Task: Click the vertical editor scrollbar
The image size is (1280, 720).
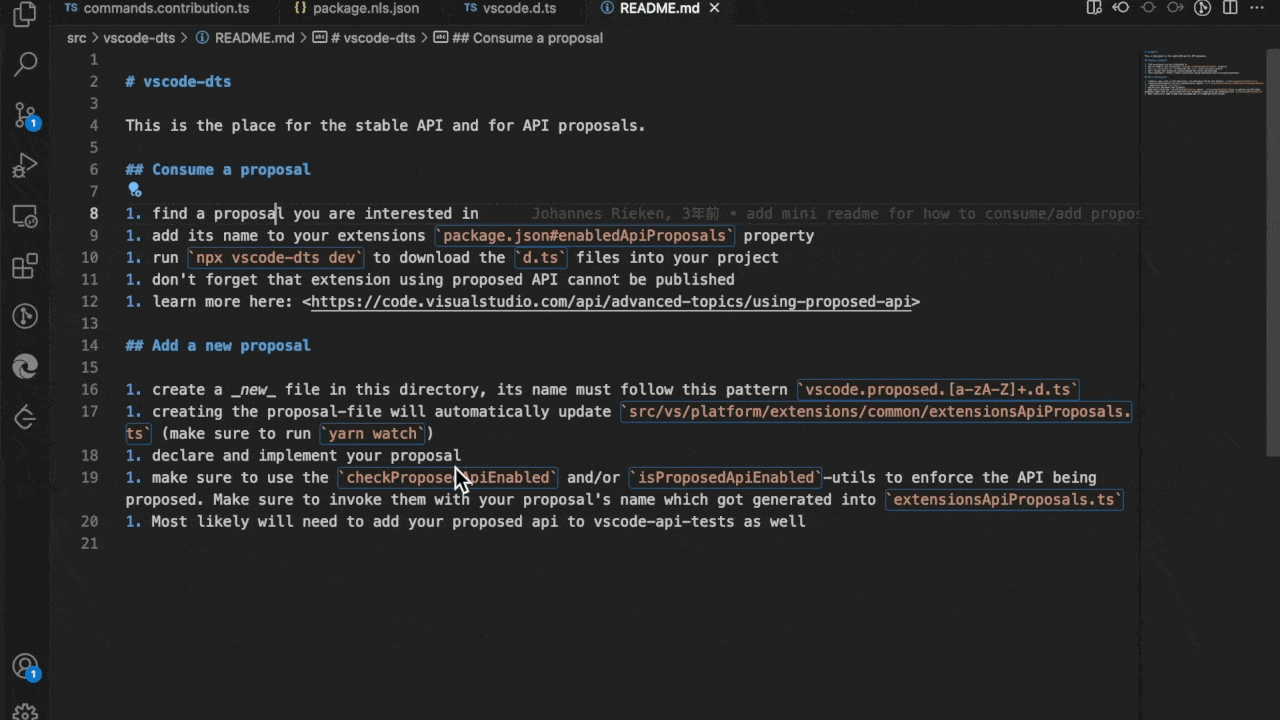Action: point(1273,253)
